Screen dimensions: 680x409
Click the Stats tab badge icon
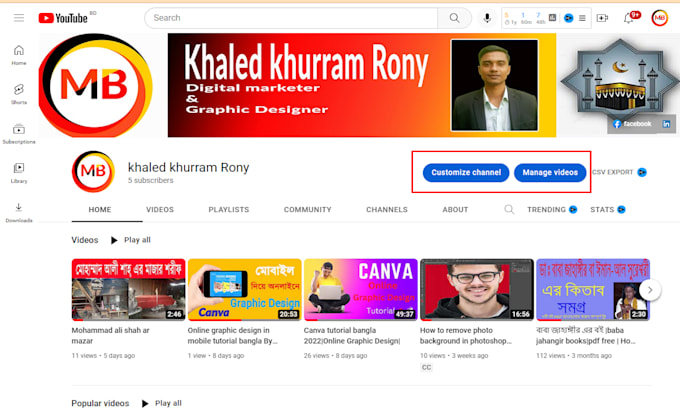tap(621, 209)
